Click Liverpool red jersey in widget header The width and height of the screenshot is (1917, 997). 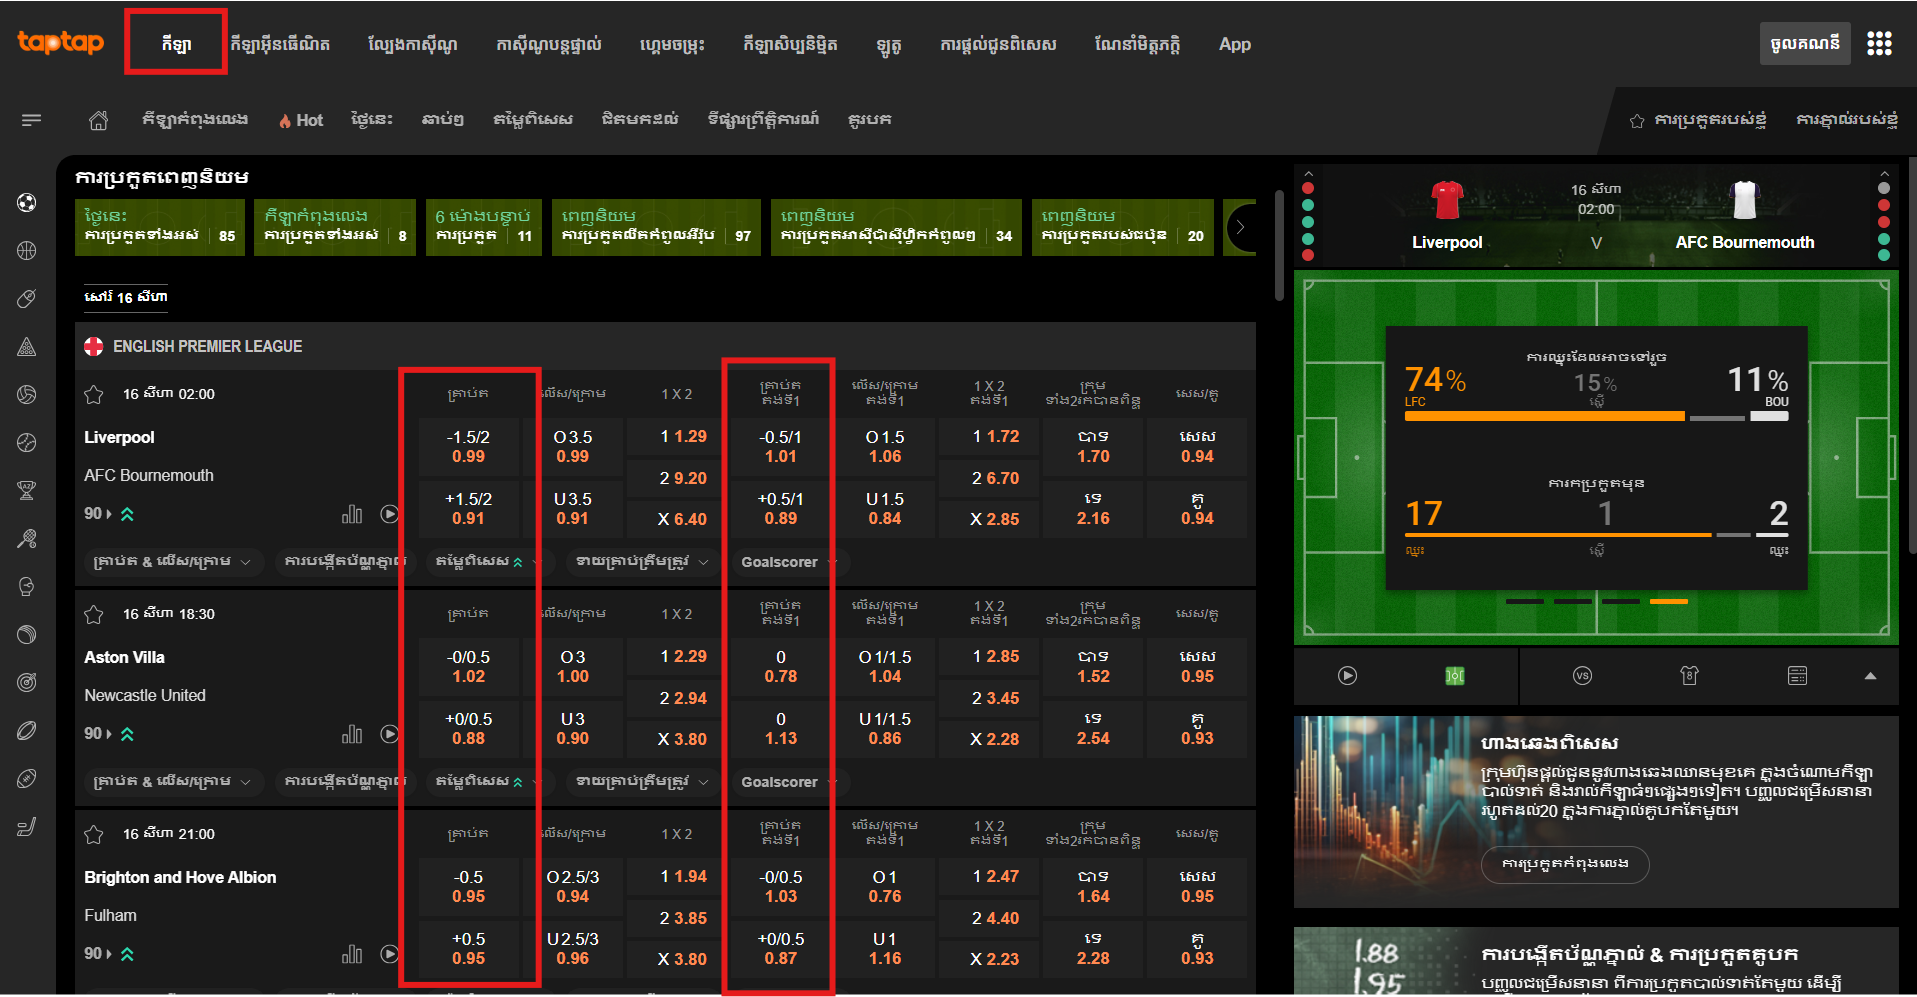coord(1447,200)
